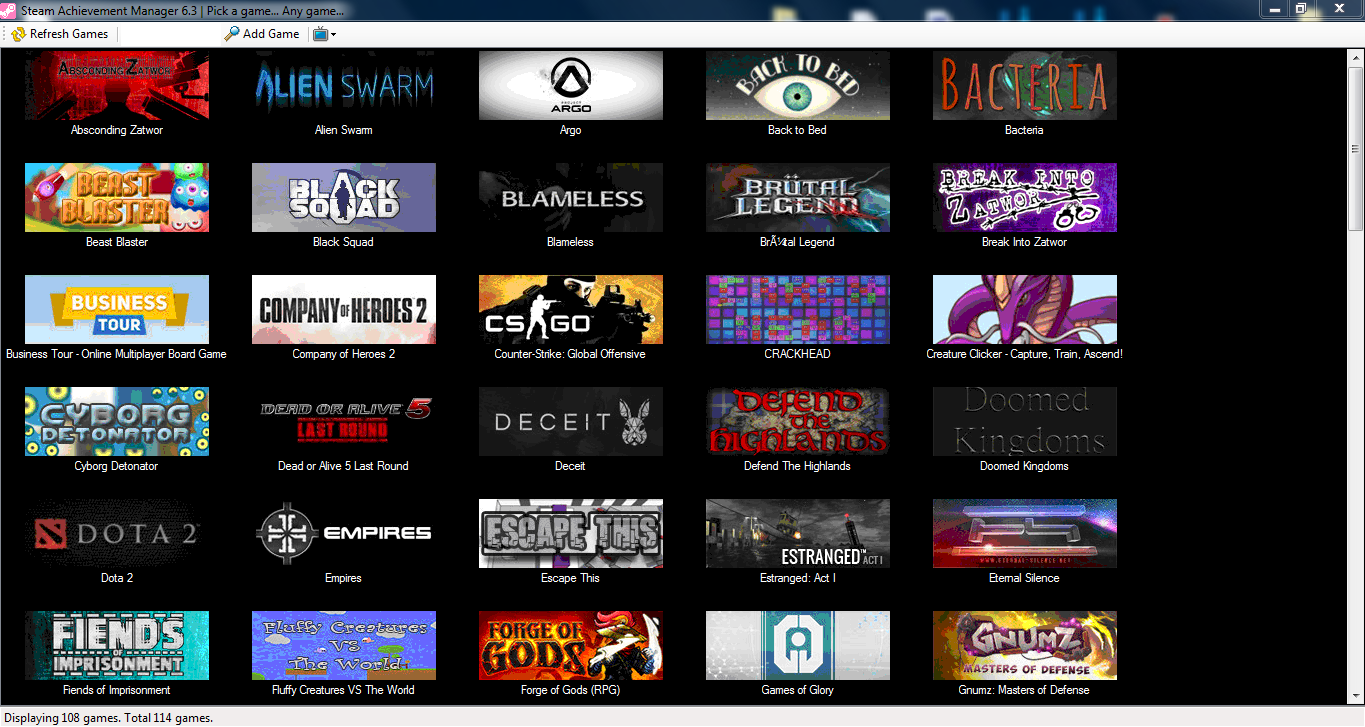Open Counter-Strike: Global Offensive achievements
The image size is (1365, 727).
[x=570, y=309]
